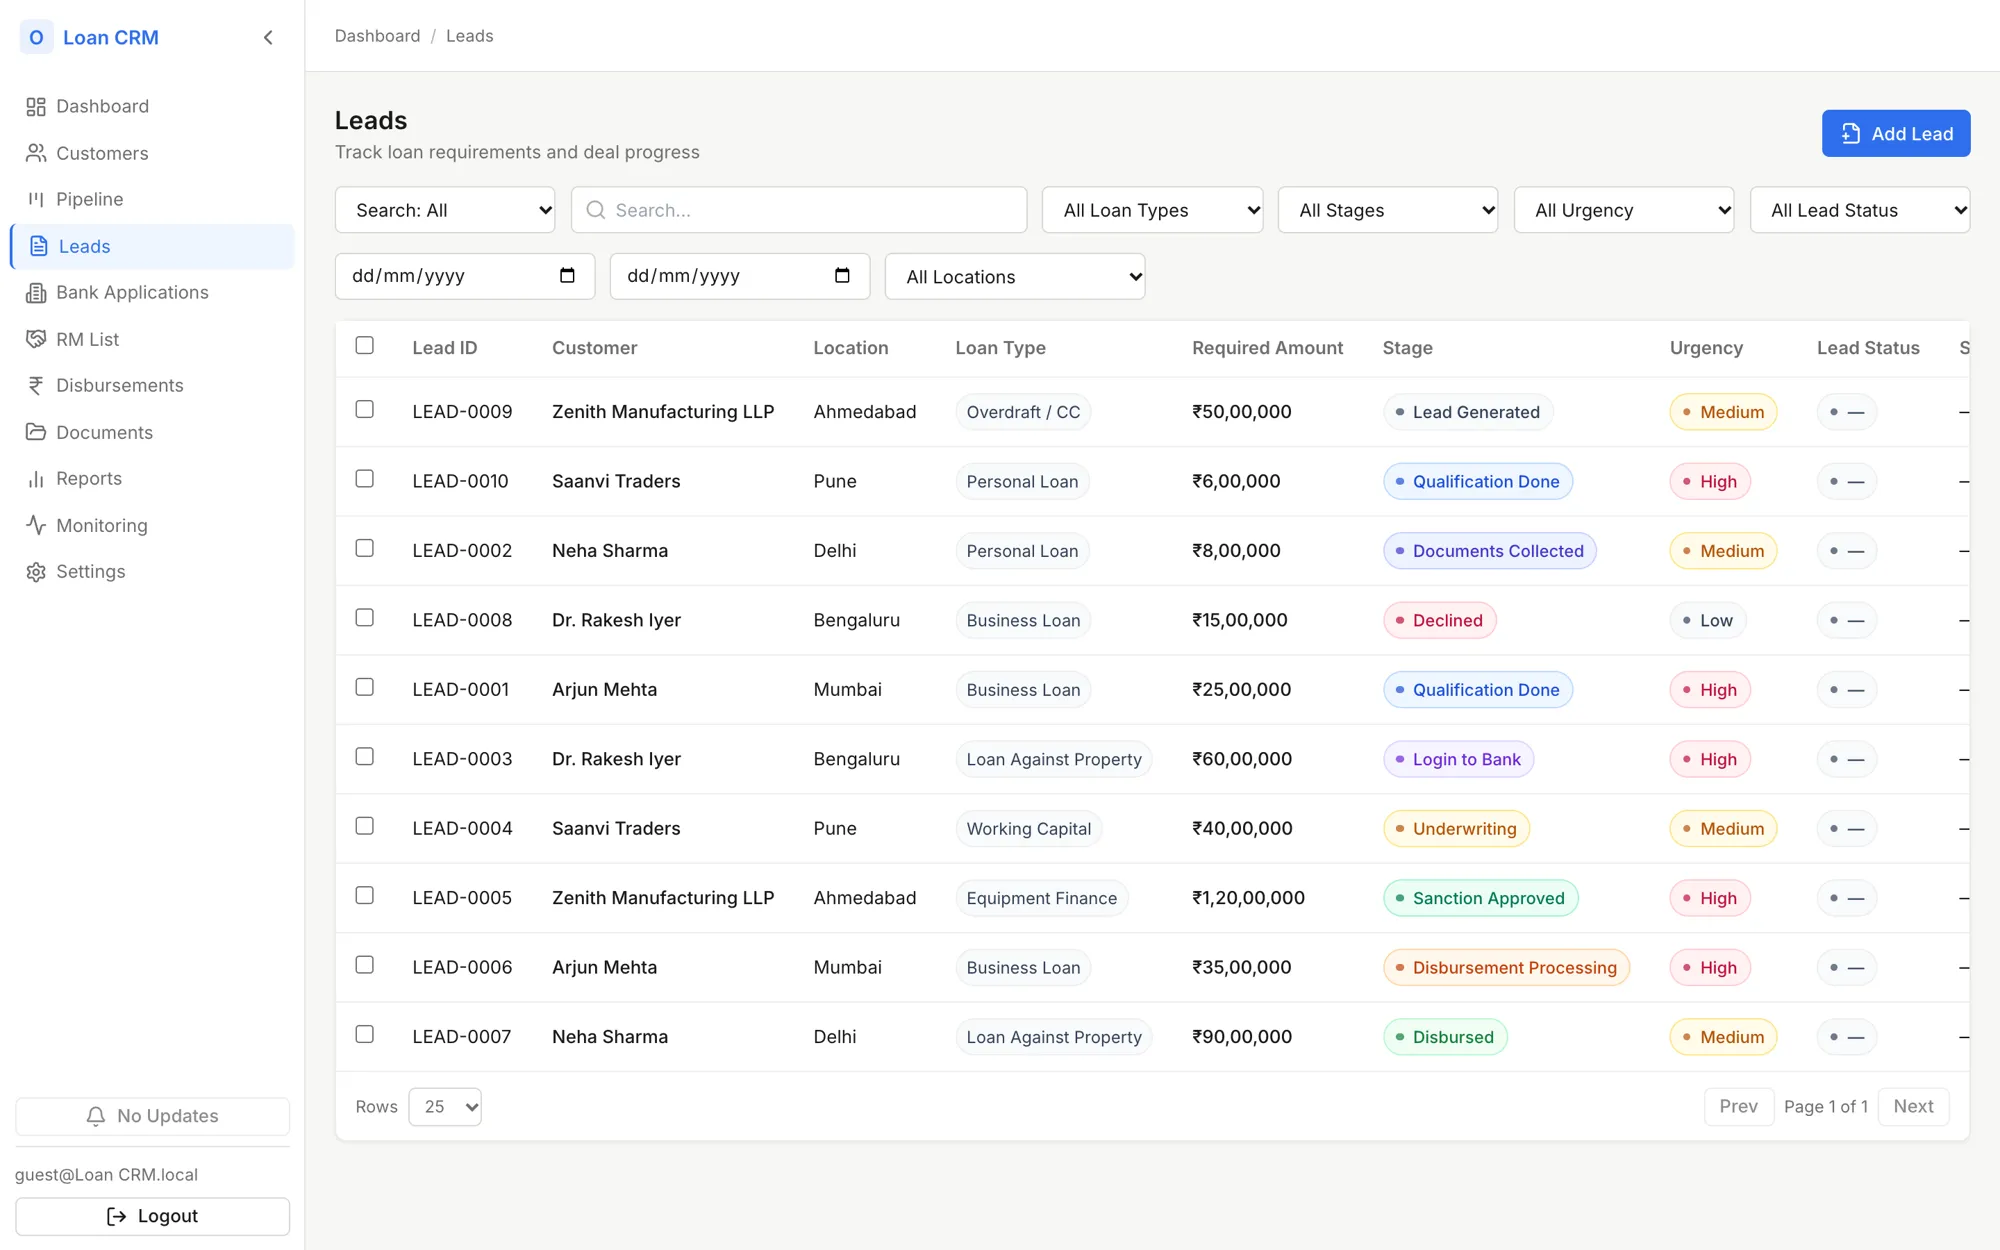The height and width of the screenshot is (1250, 2000).
Task: Click the first dd/mm/yyyy date field
Action: click(465, 276)
